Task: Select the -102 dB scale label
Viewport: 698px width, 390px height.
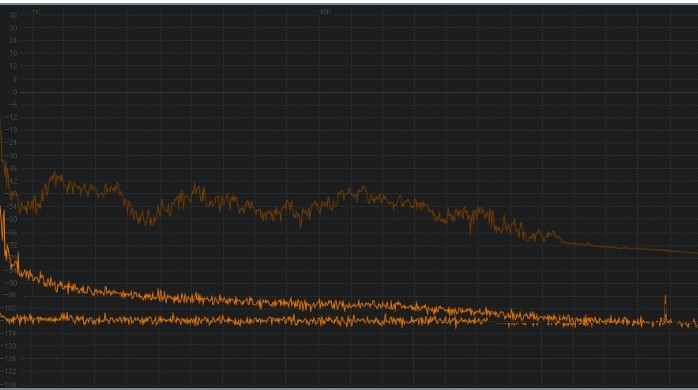Action: [x=10, y=308]
